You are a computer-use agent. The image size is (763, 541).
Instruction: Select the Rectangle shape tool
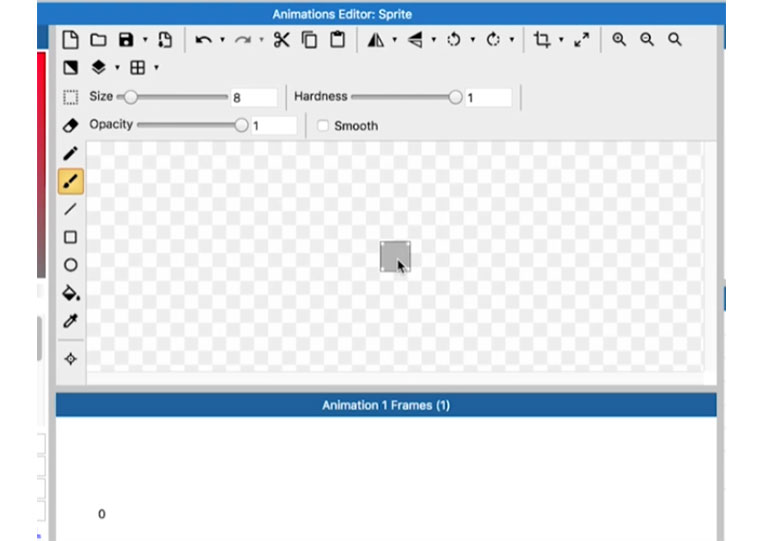pos(71,237)
